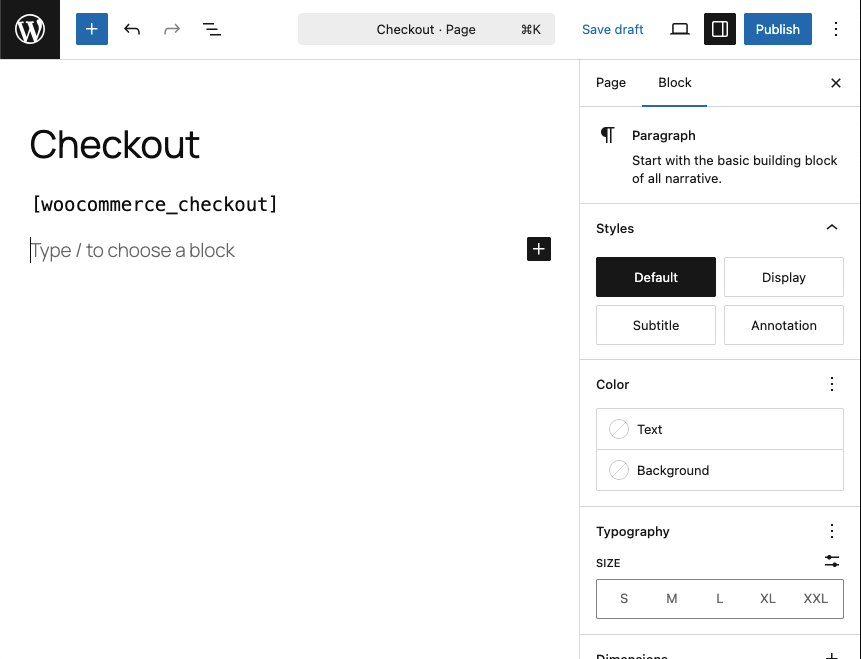Select the Display style option
Viewport: 861px width, 659px height.
pos(783,277)
